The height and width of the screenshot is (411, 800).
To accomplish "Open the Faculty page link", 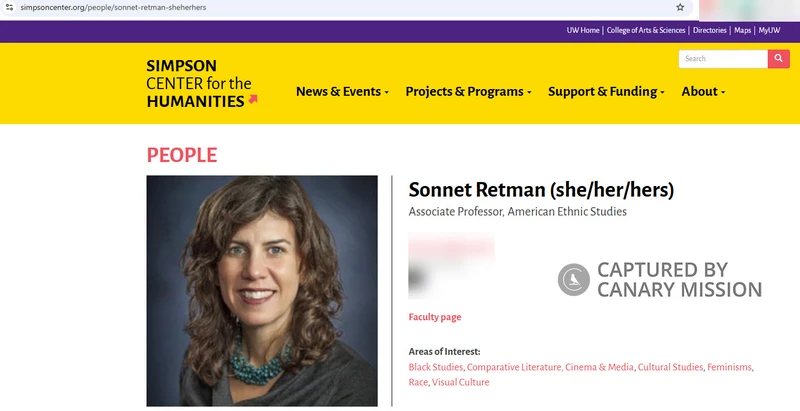I will [435, 317].
